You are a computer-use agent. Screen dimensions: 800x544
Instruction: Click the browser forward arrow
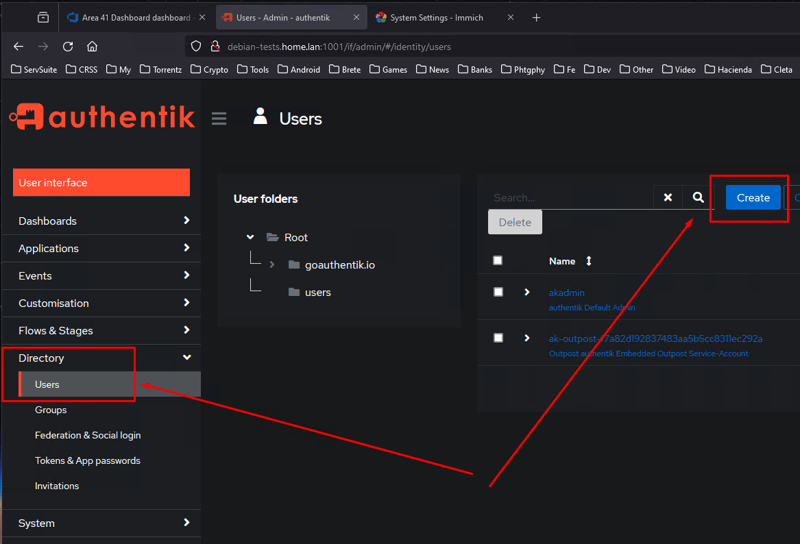click(43, 46)
